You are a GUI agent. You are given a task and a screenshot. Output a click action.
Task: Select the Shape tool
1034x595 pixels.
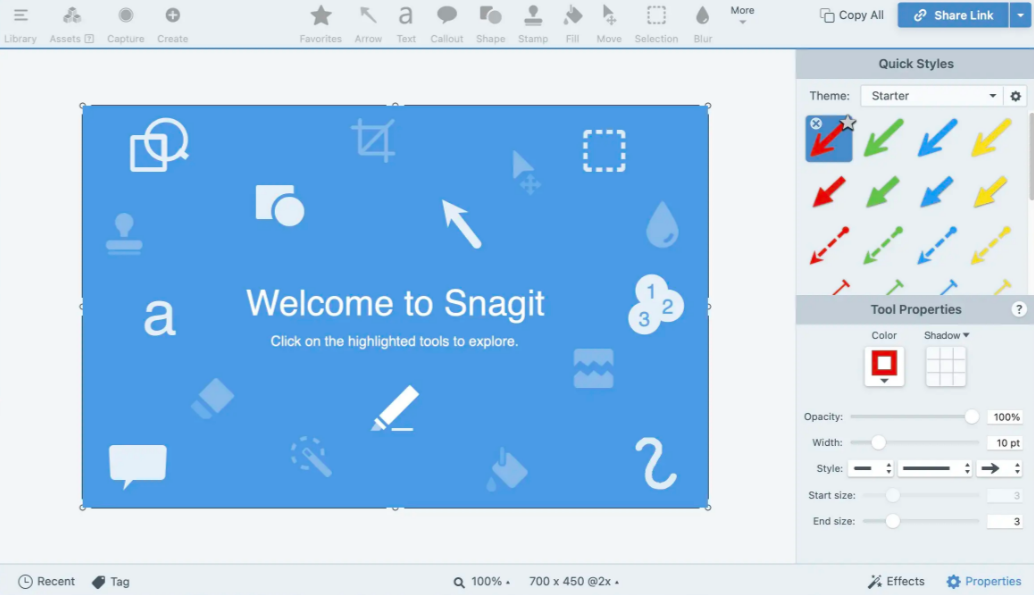pos(491,24)
